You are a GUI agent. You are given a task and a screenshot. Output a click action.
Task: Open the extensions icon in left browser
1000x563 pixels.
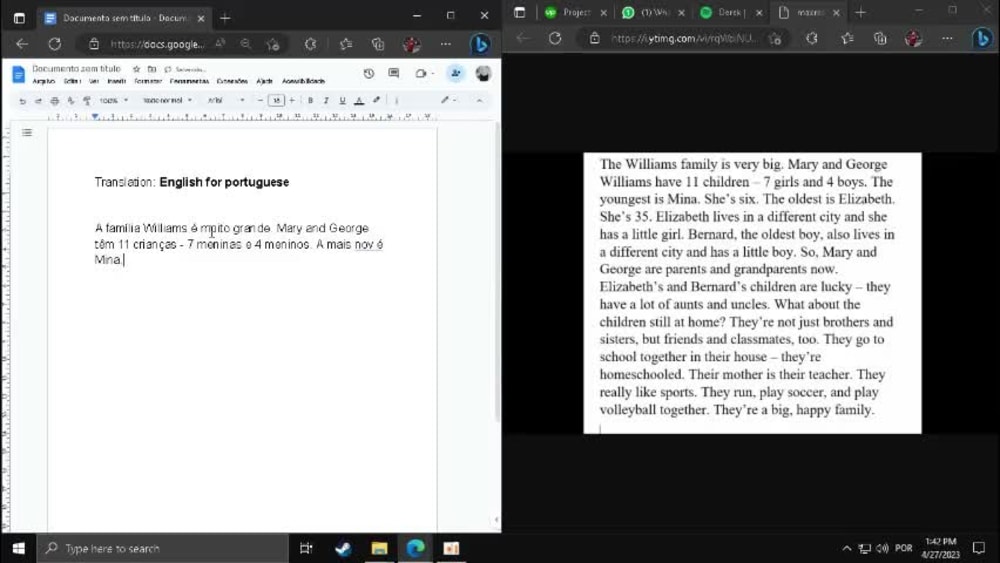[311, 44]
